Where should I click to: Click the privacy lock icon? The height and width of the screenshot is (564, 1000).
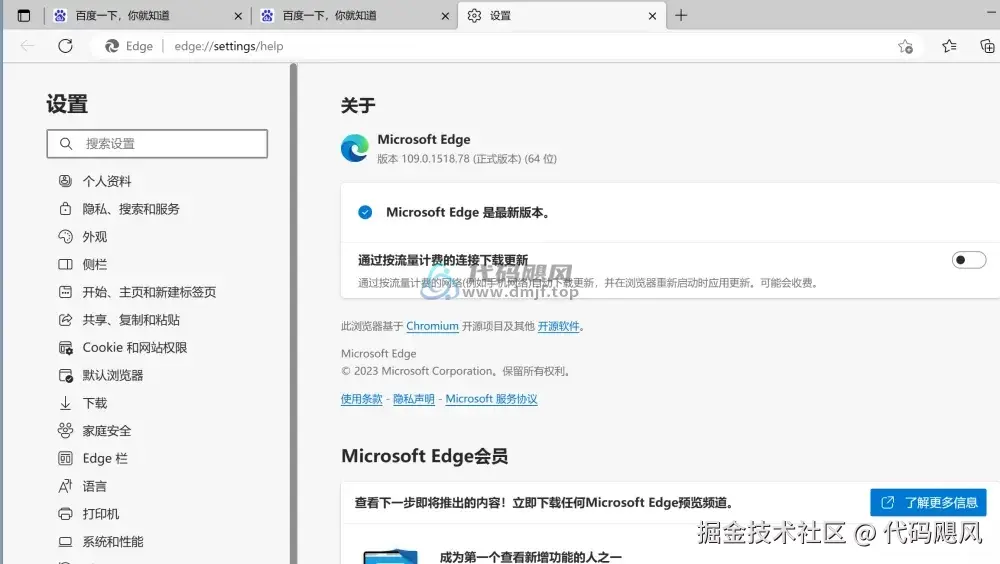pos(65,209)
